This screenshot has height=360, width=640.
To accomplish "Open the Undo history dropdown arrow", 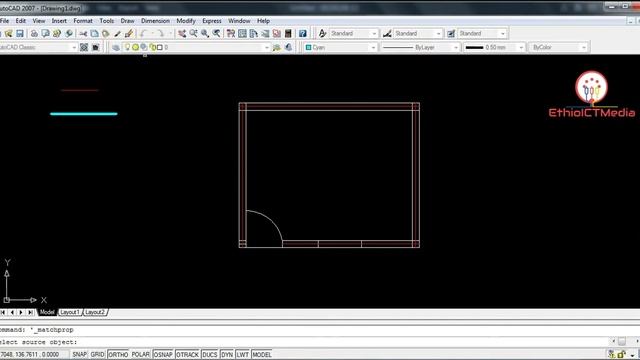I will coord(152,33).
